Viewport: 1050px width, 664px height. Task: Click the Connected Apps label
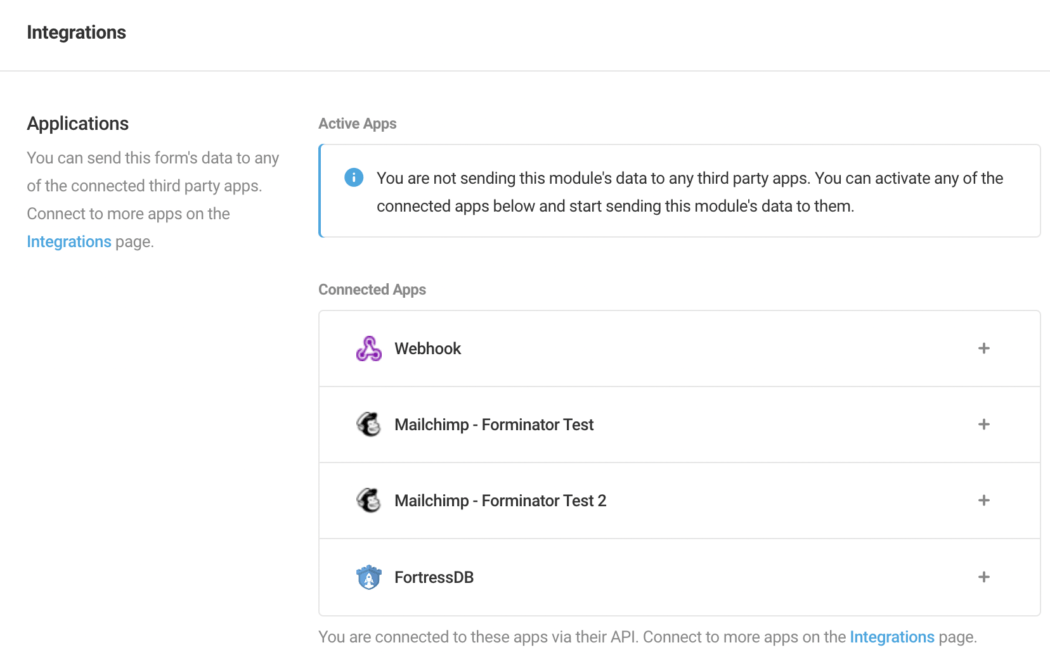(372, 290)
